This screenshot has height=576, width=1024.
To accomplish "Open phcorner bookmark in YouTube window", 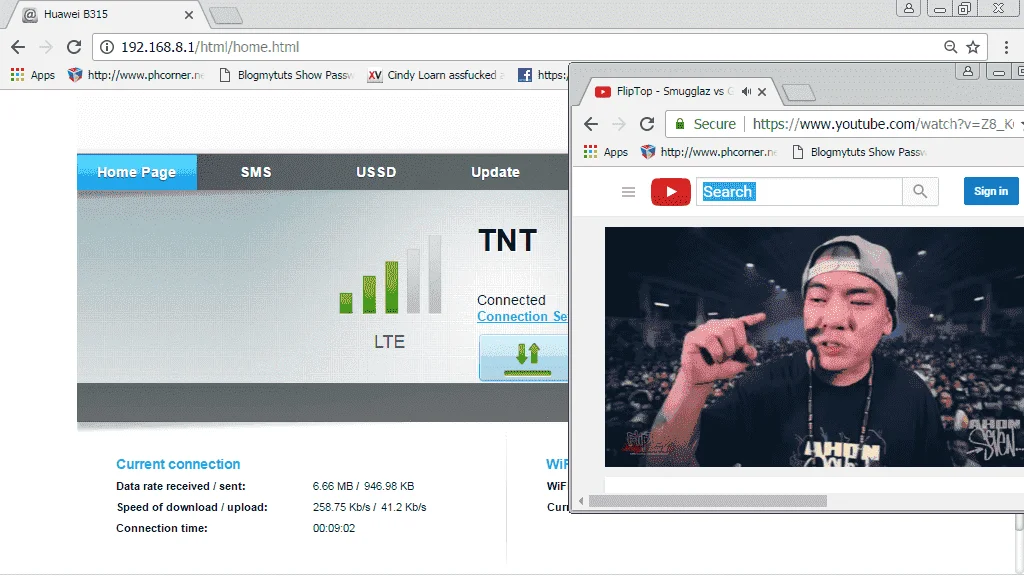I will coord(709,152).
